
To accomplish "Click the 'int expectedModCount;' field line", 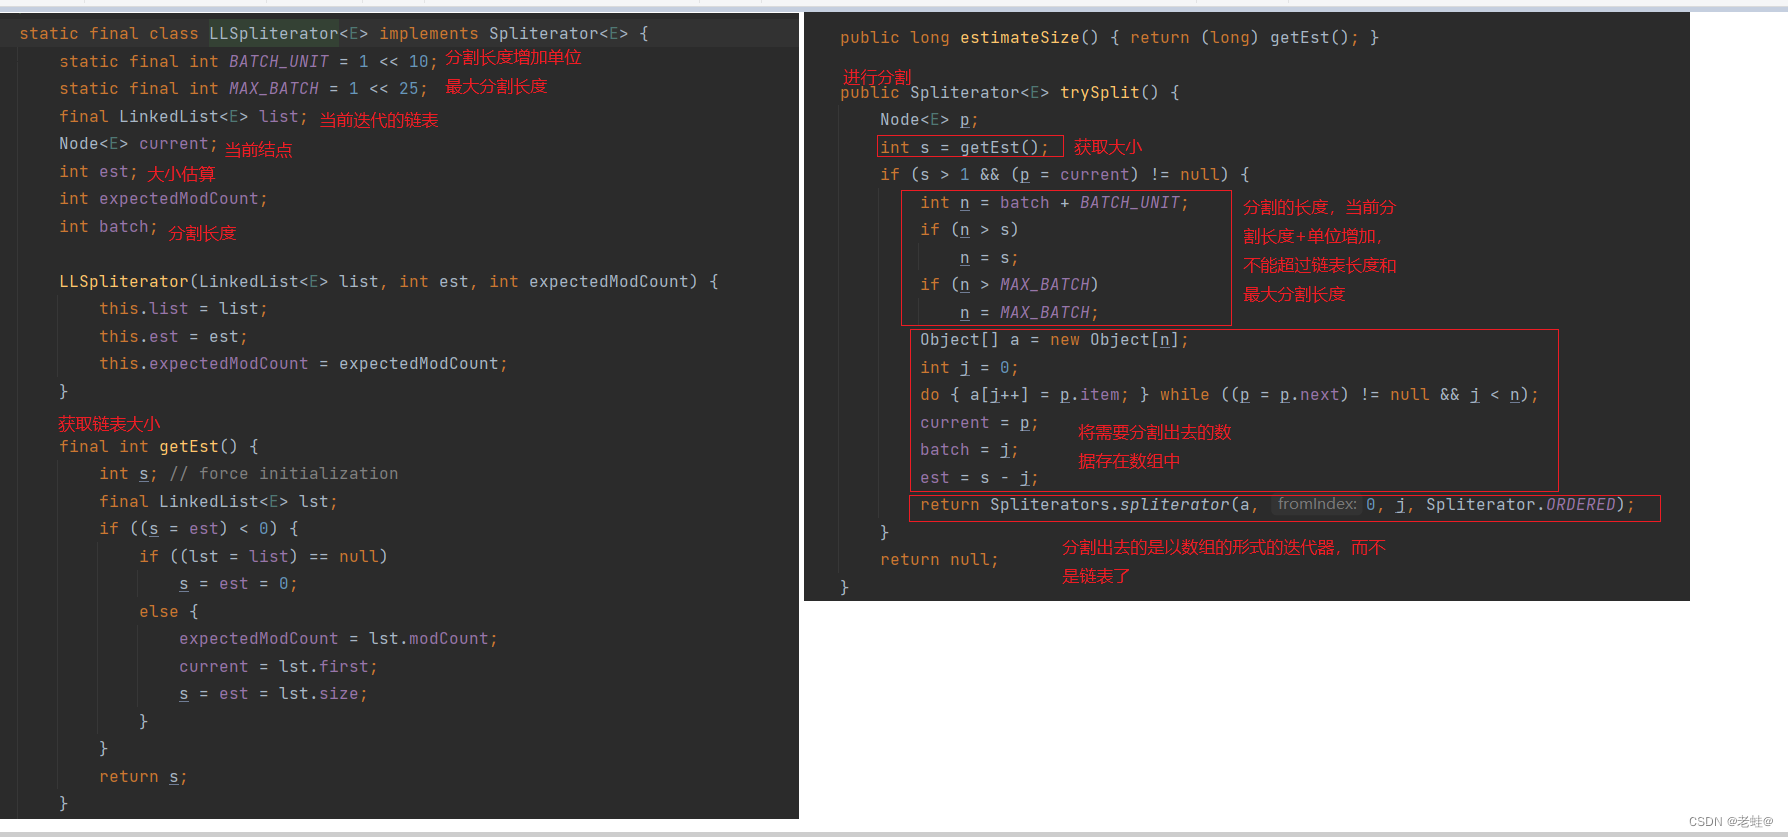I will [x=163, y=199].
